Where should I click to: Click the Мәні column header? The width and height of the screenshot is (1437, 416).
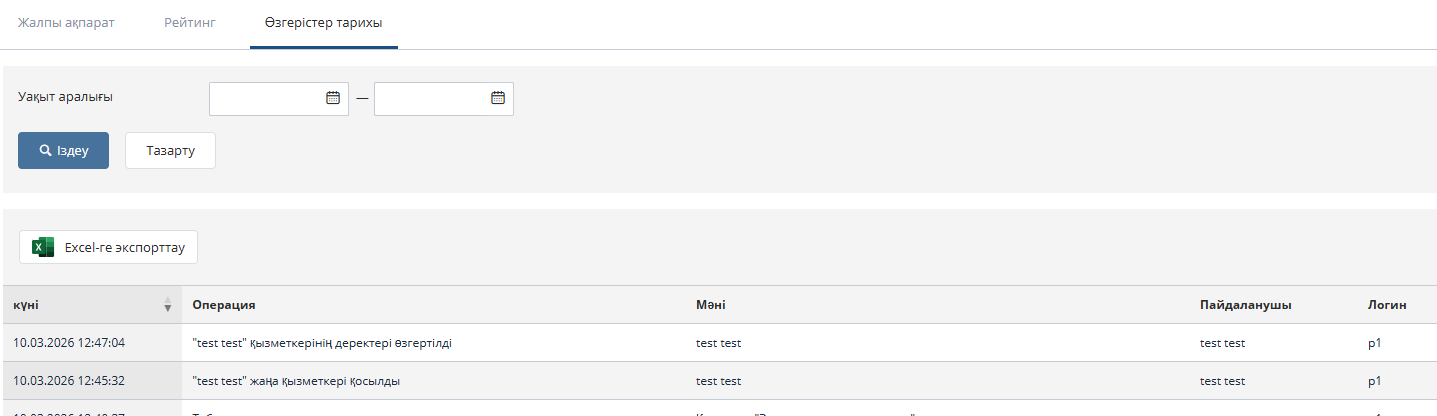point(711,305)
